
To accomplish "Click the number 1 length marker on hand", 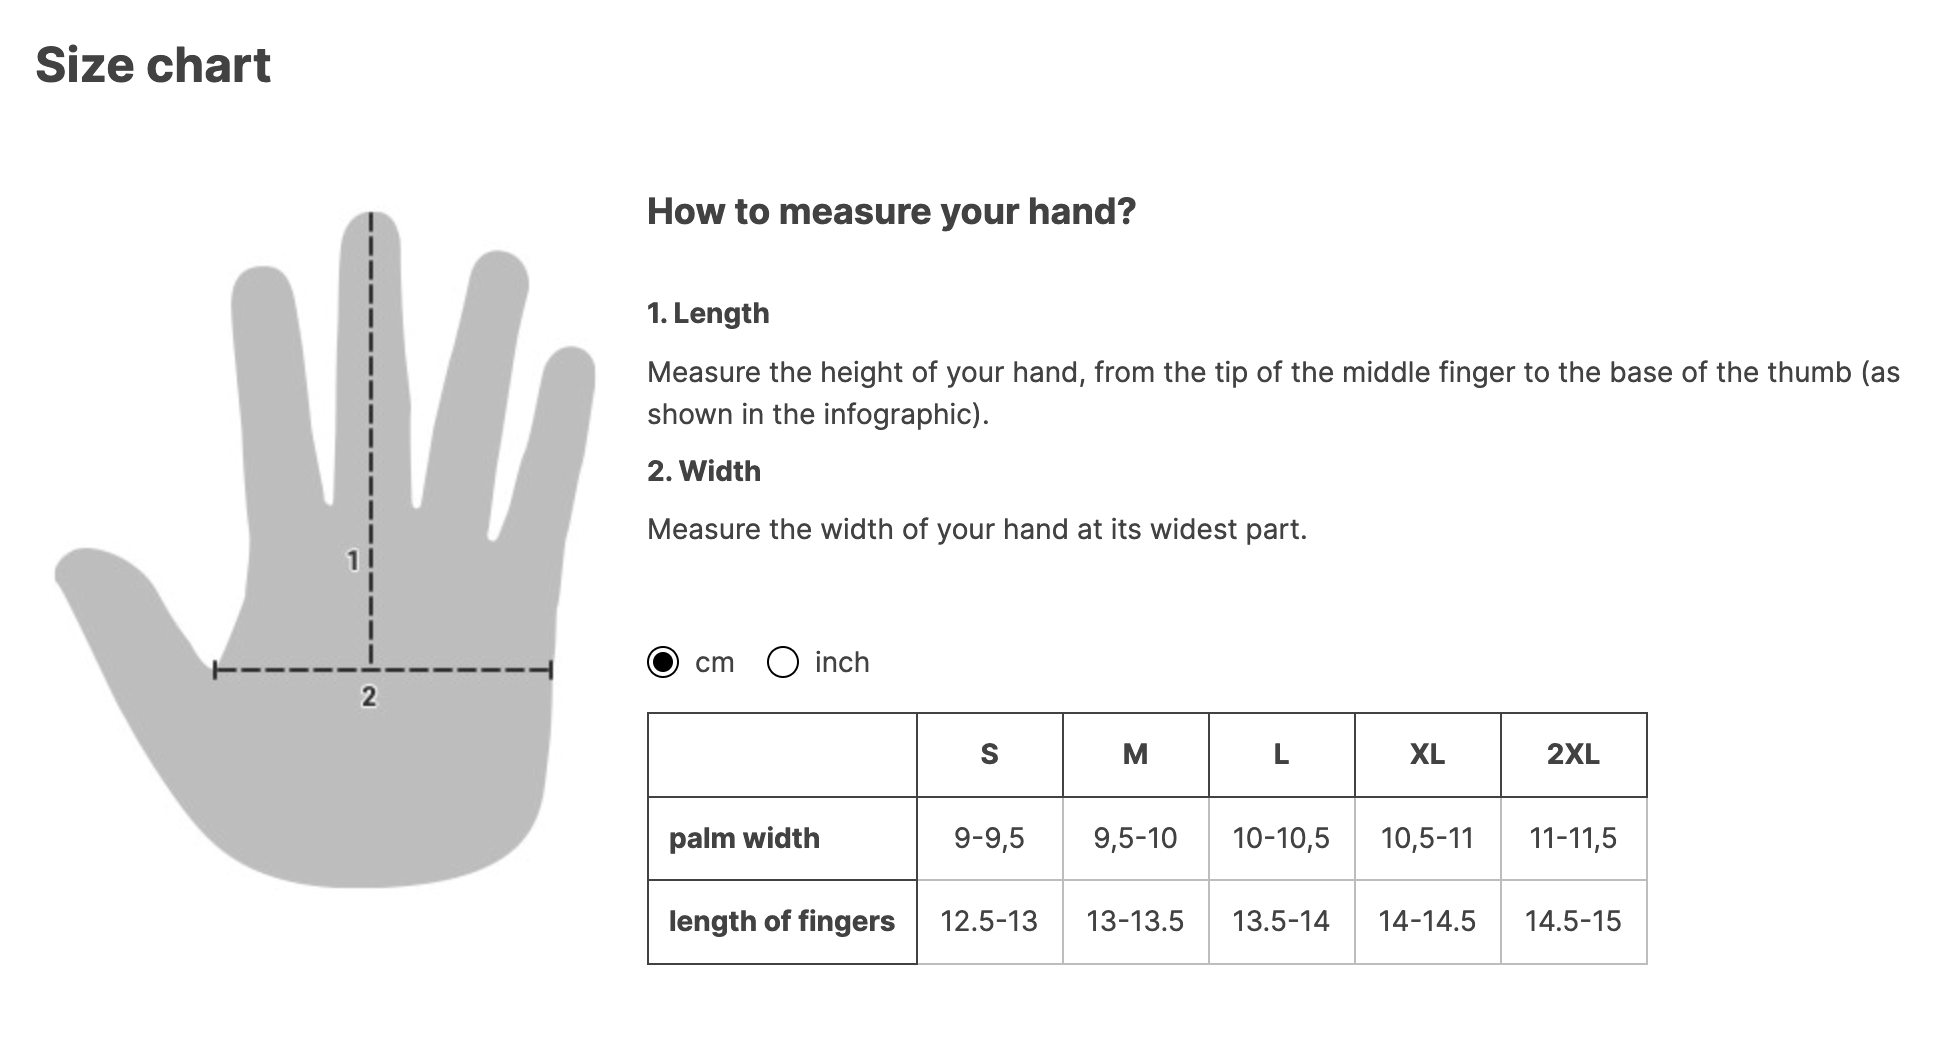I will pyautogui.click(x=352, y=561).
